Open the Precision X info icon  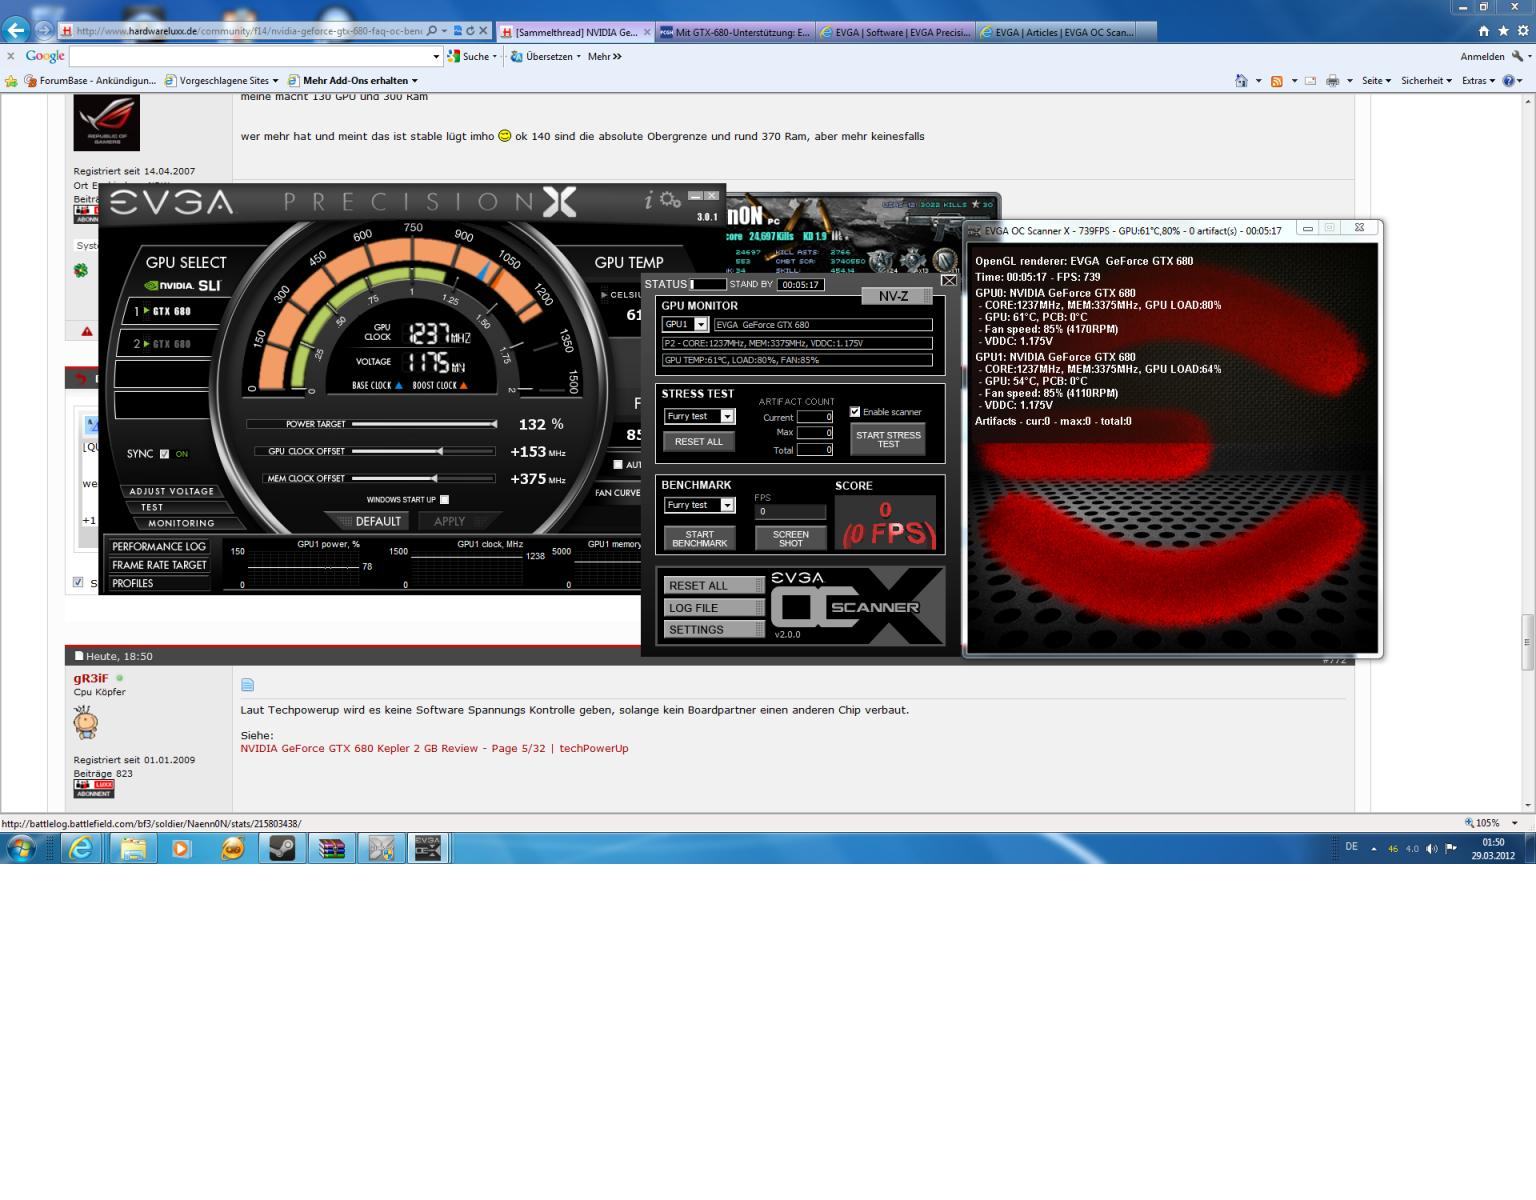click(x=648, y=201)
